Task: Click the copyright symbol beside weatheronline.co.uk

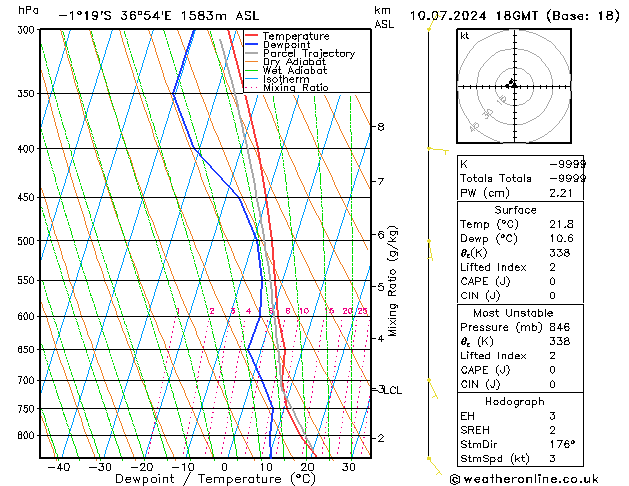Action: click(x=457, y=477)
